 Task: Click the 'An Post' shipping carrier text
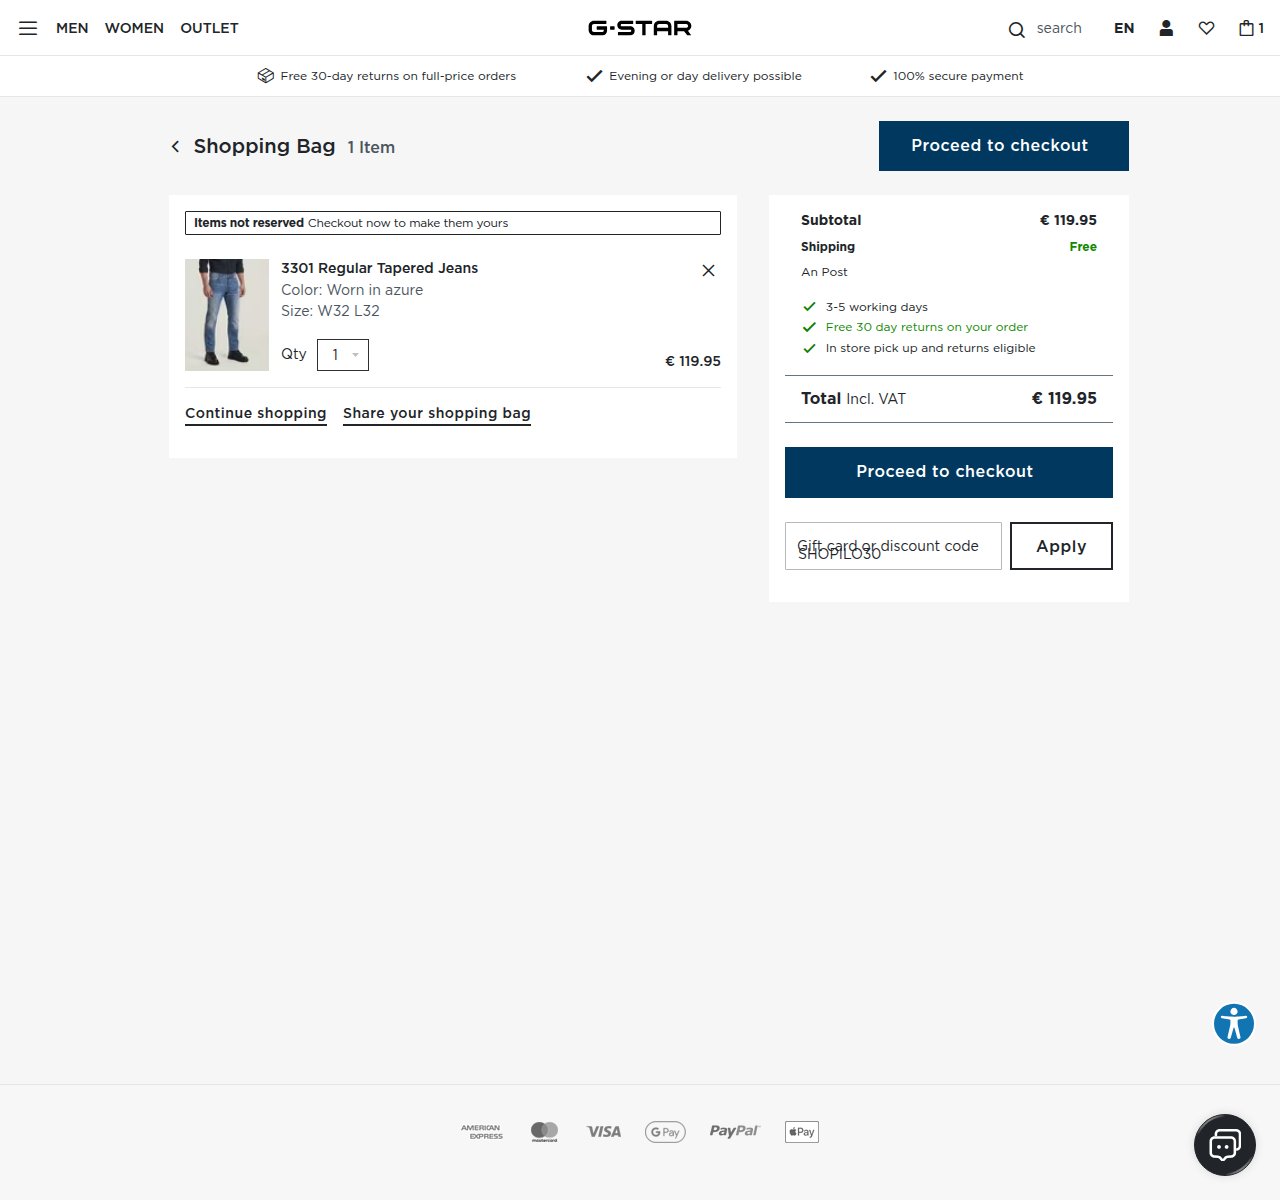coord(824,272)
